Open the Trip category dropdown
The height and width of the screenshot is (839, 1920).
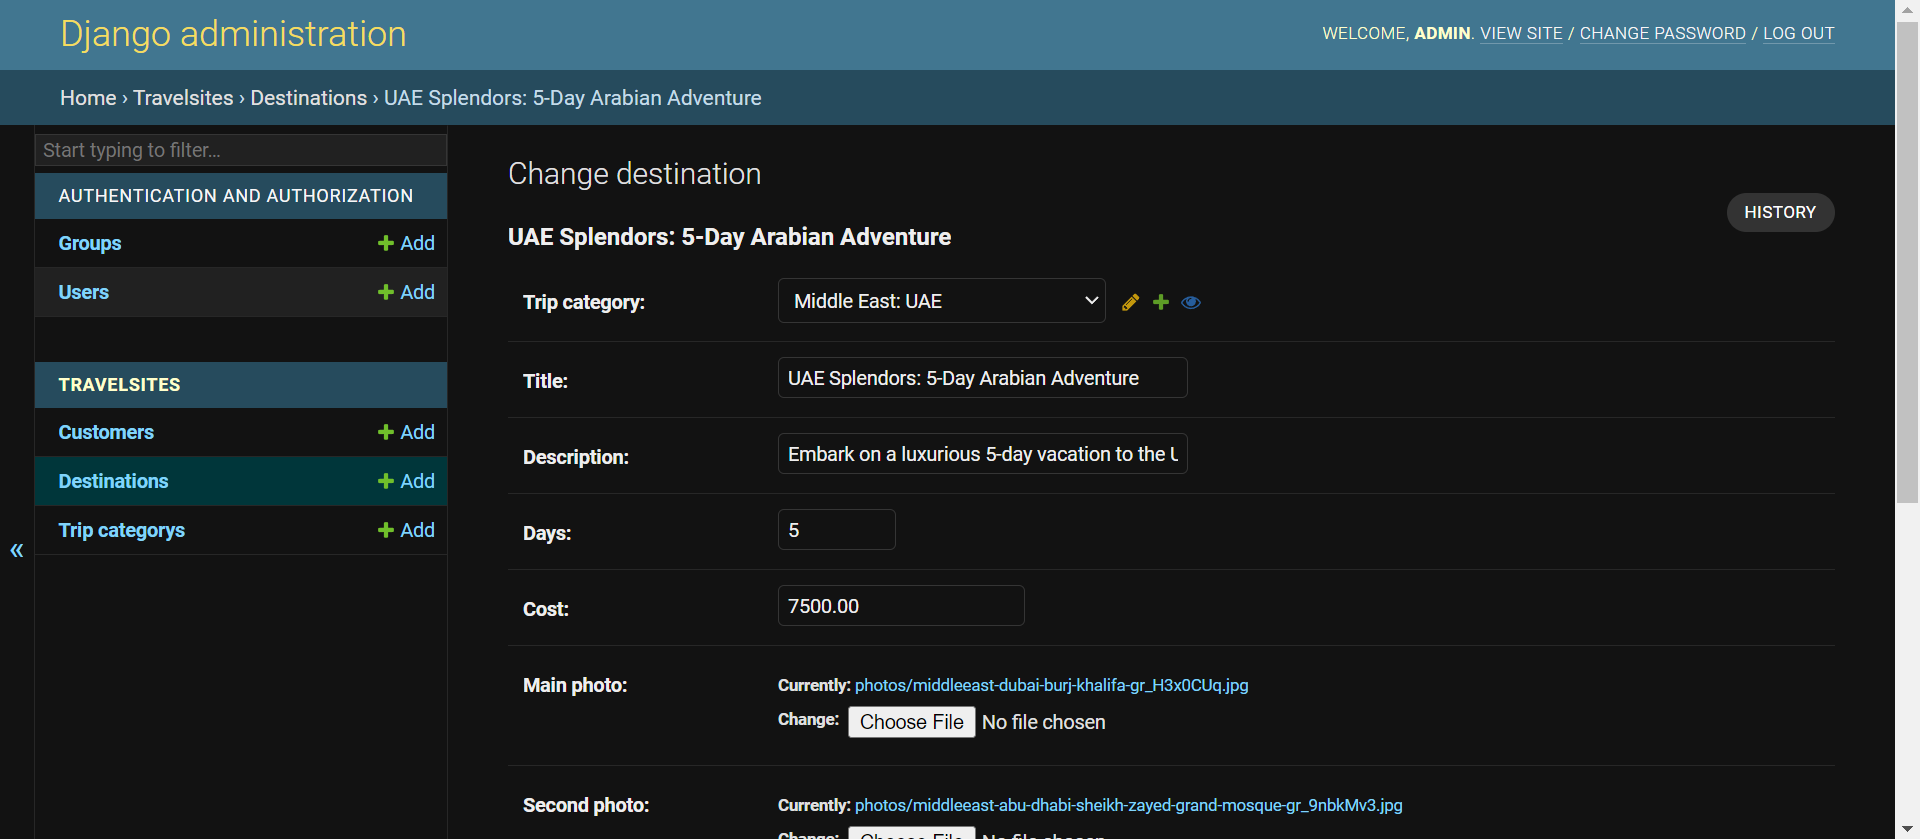(x=941, y=301)
